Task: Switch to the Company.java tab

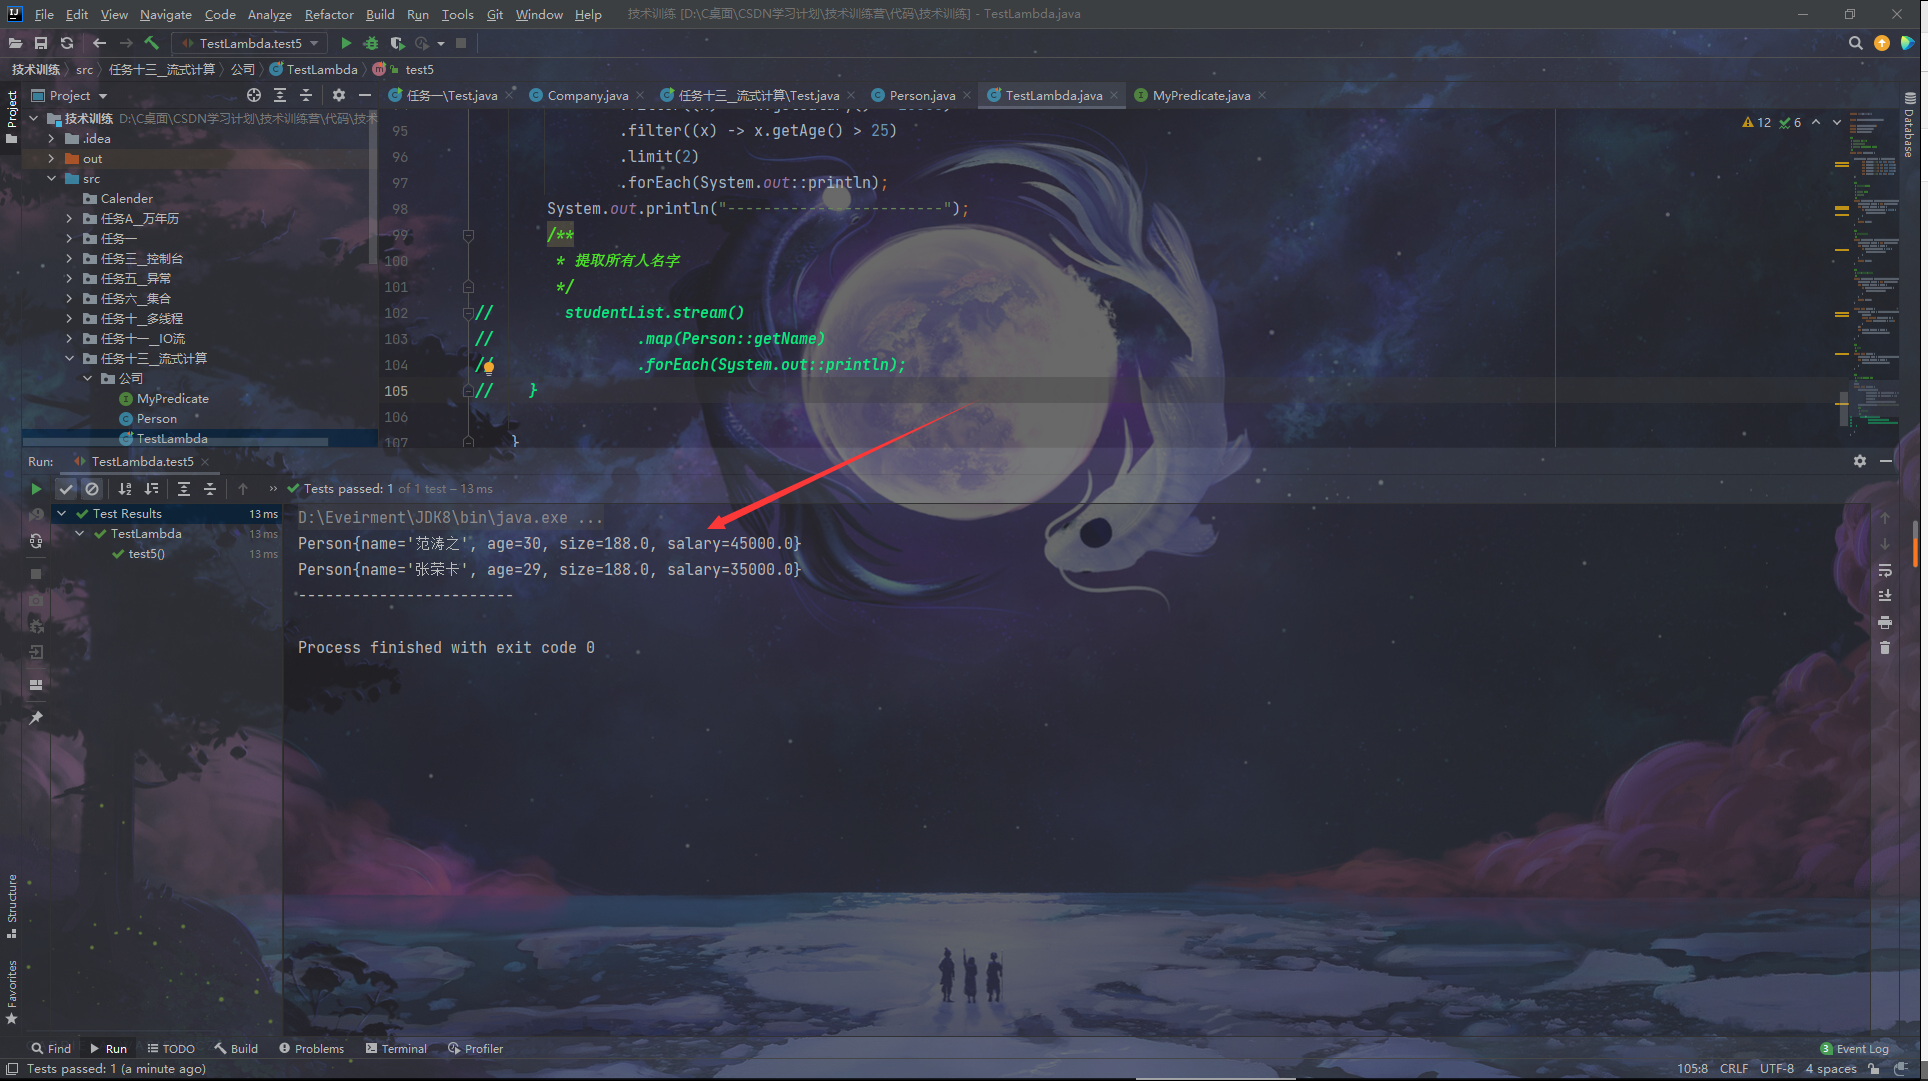Action: 587,95
